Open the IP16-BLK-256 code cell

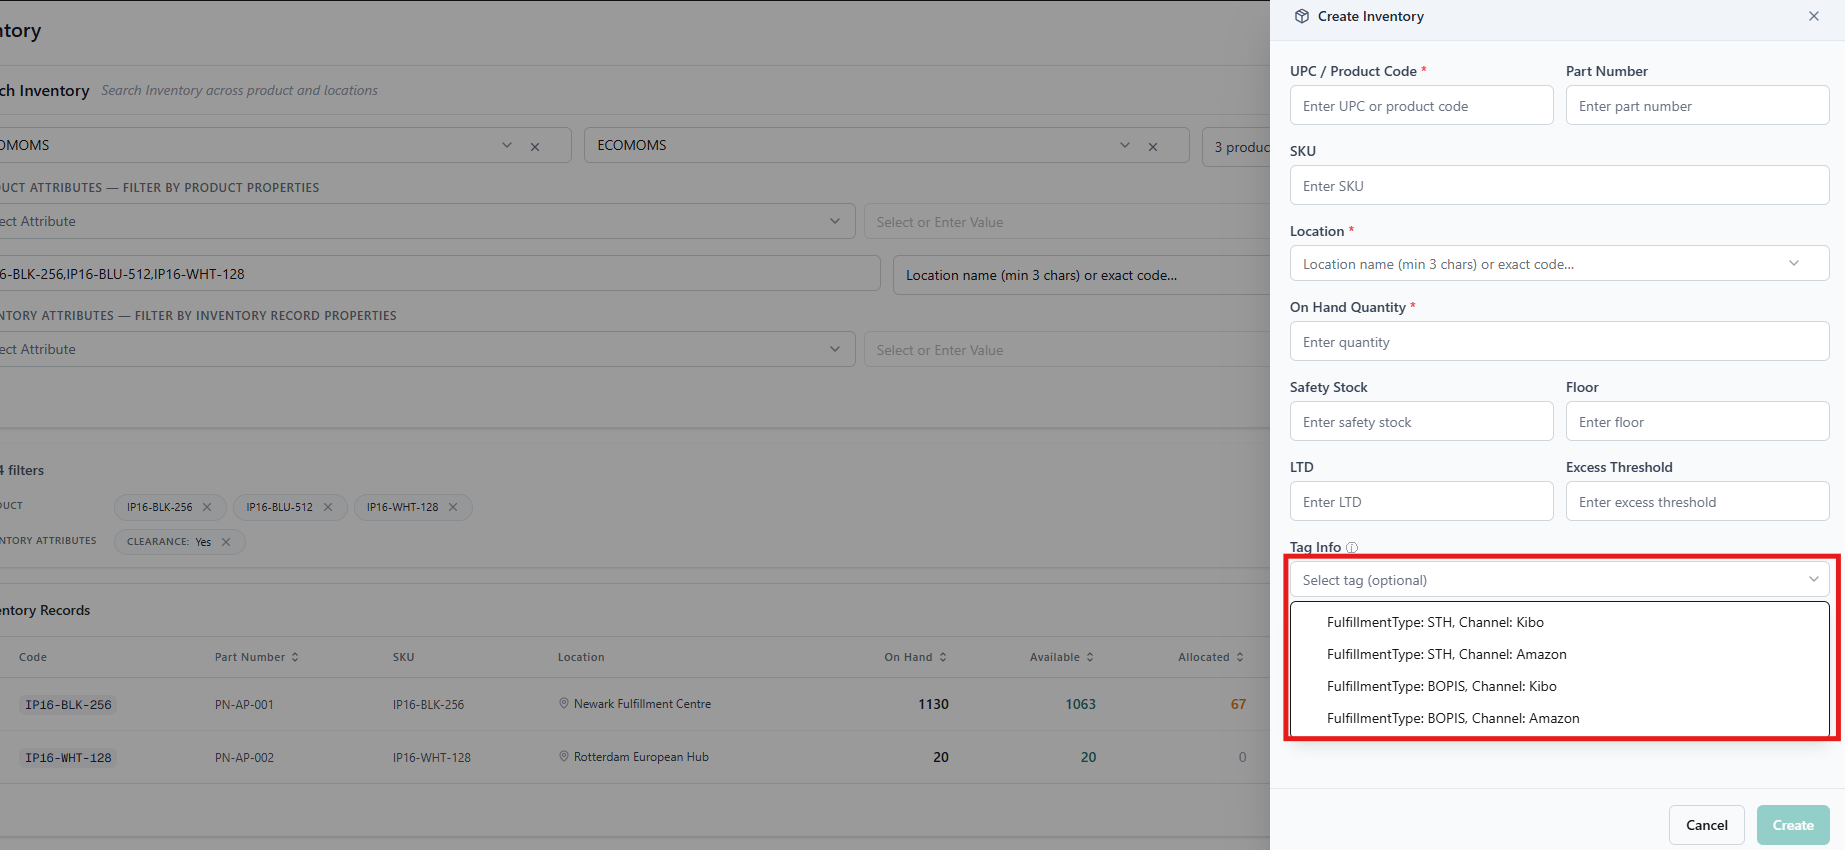click(68, 704)
